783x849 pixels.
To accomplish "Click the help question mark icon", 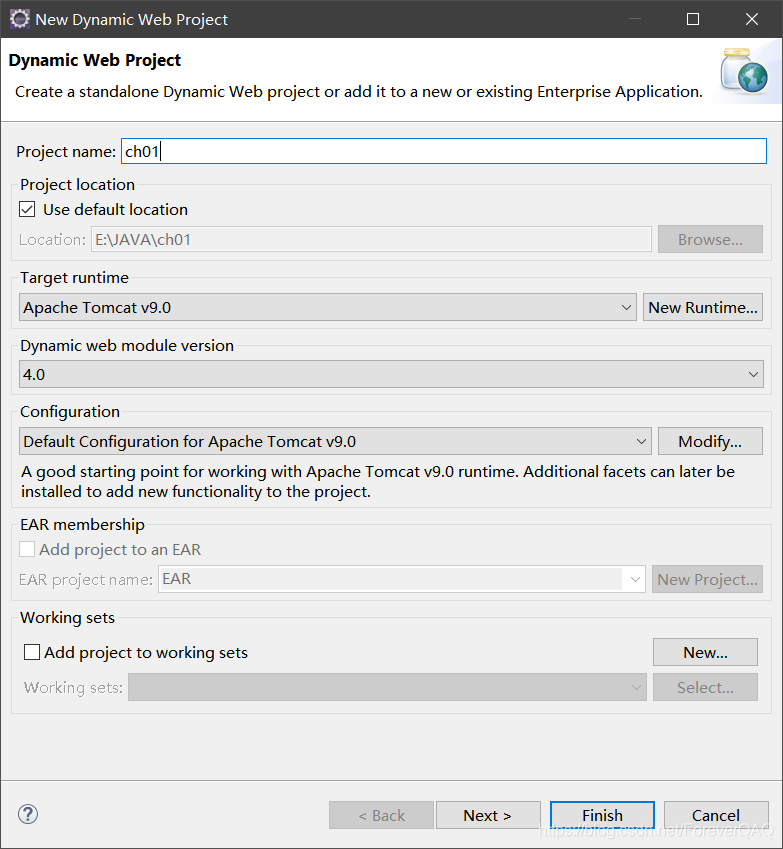I will 27,815.
